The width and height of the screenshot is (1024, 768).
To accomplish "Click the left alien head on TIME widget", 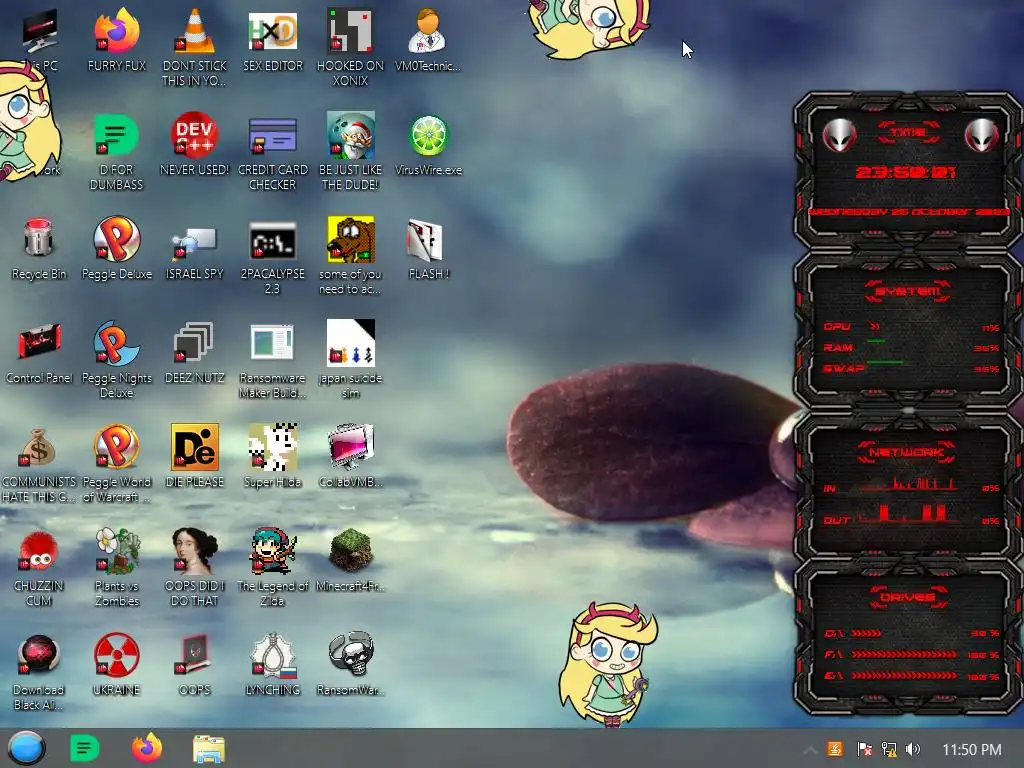I will 839,135.
